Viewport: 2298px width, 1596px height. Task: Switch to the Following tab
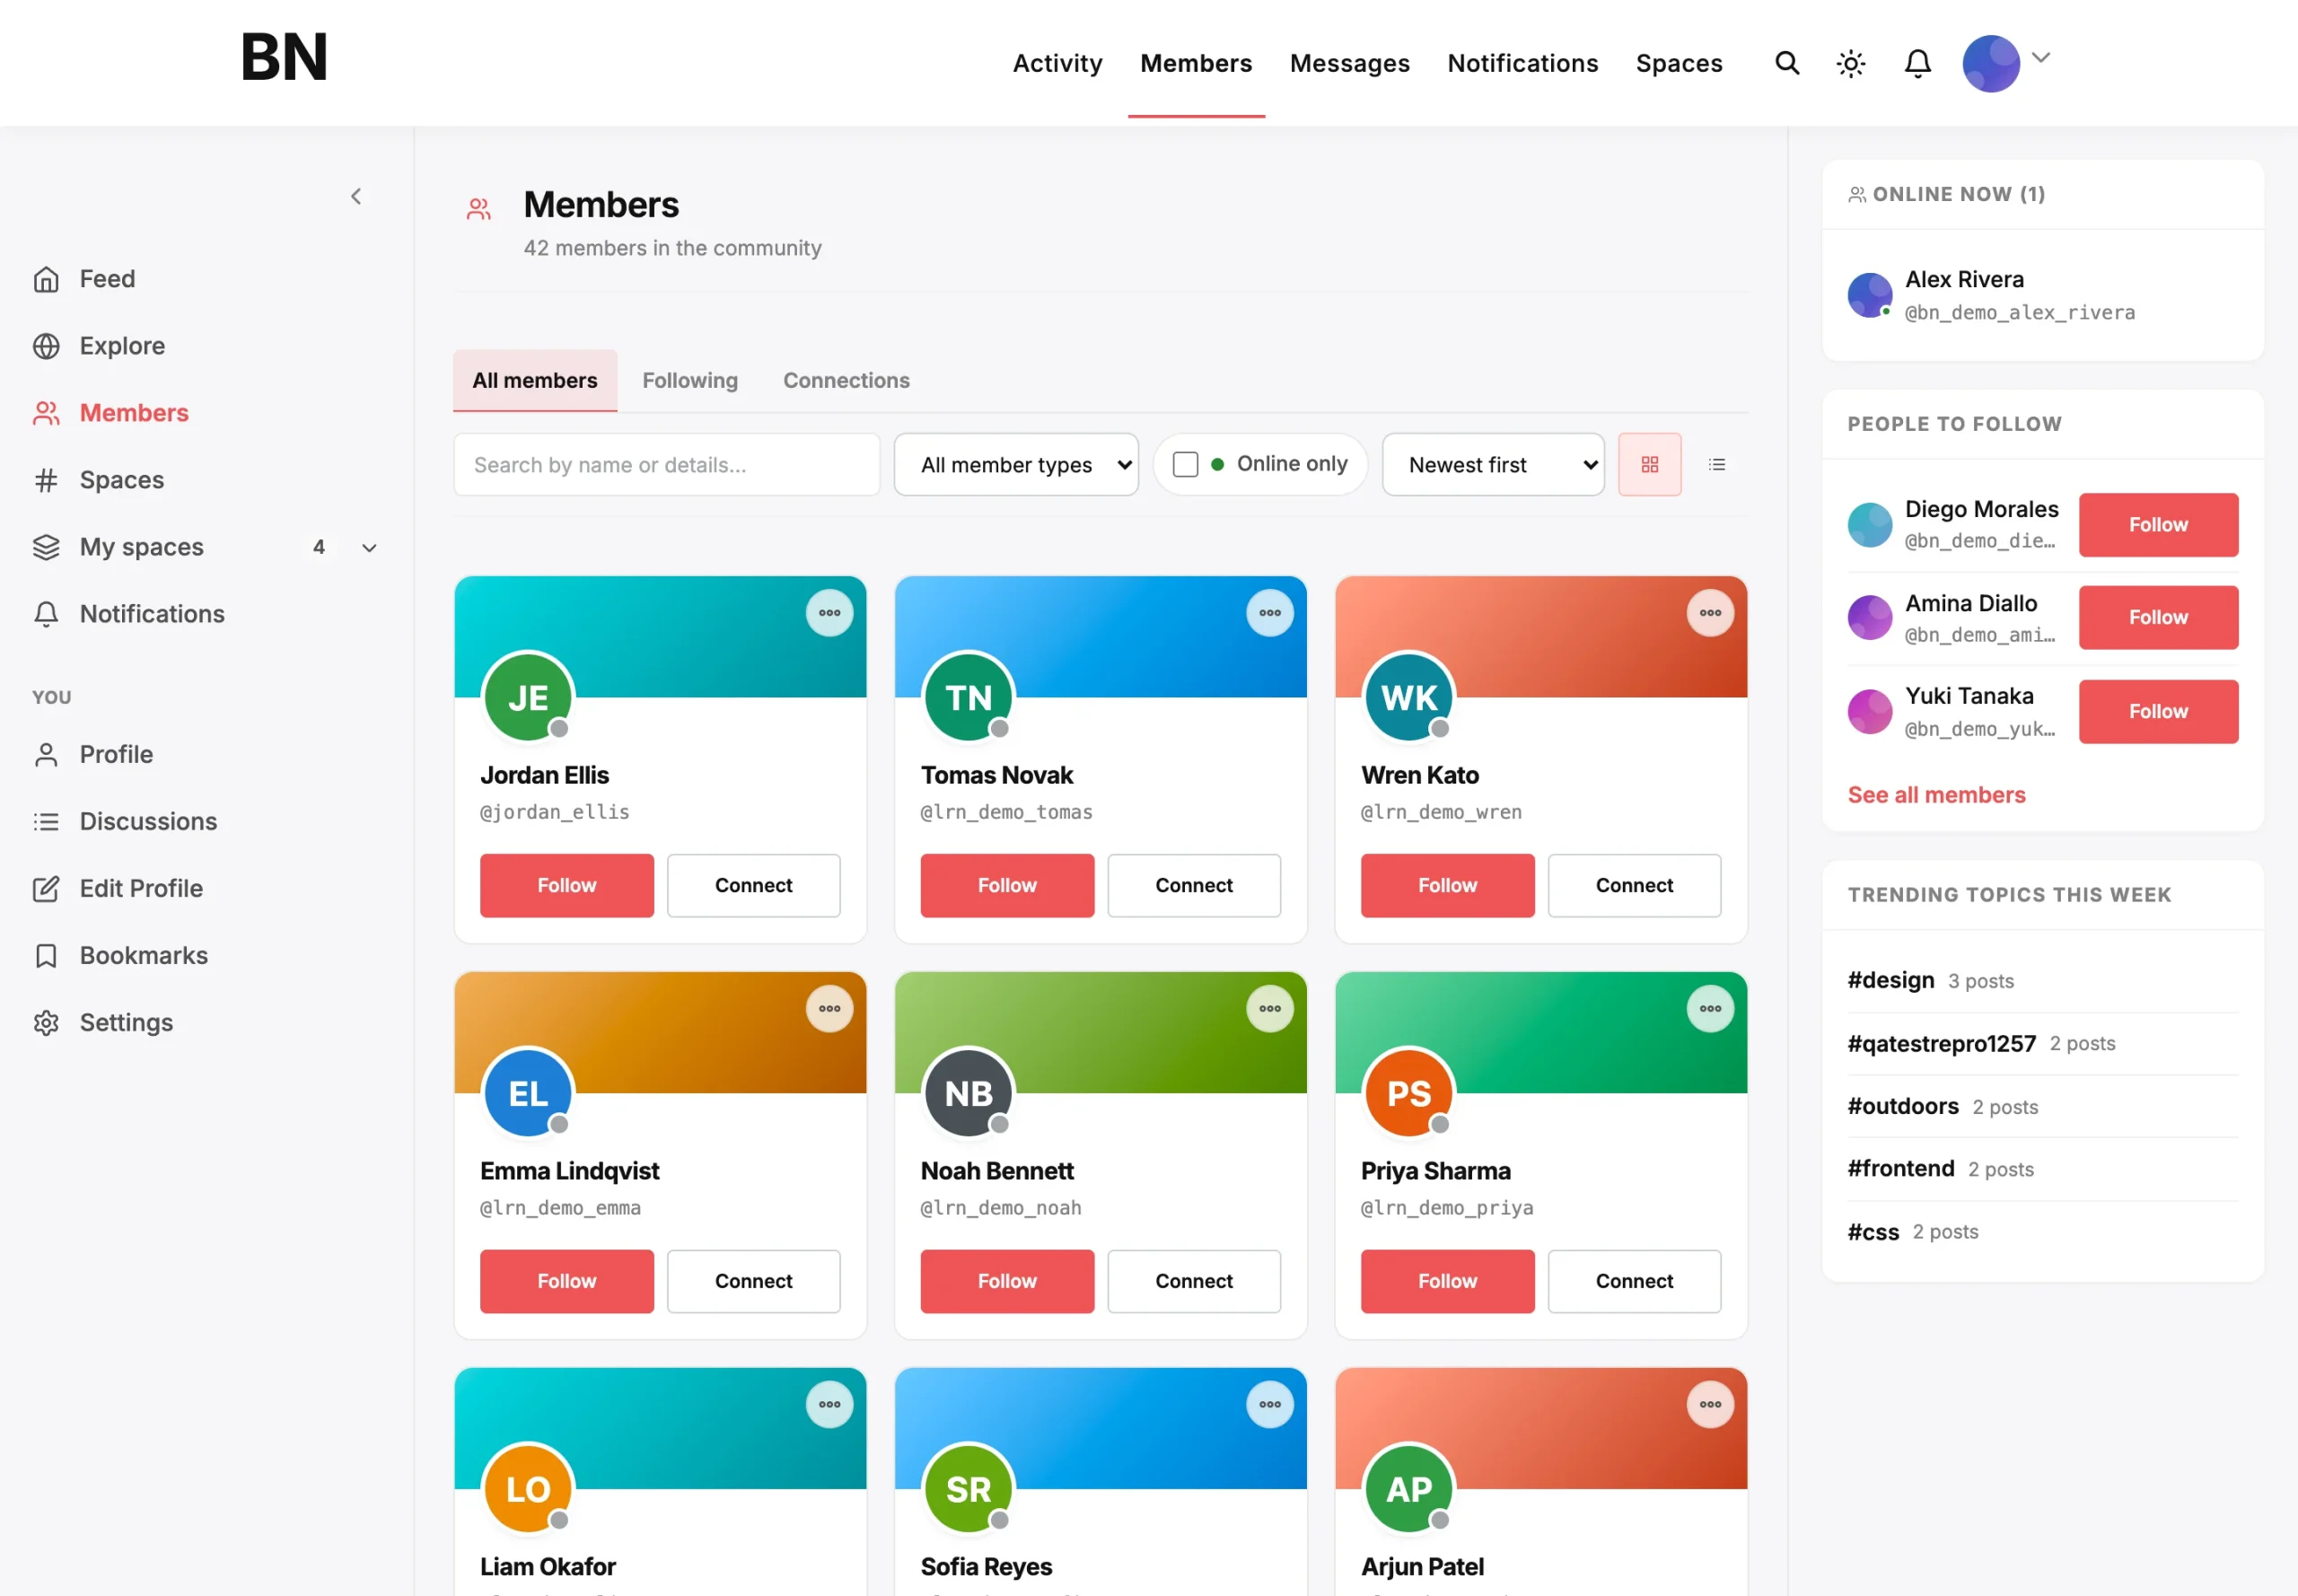690,380
